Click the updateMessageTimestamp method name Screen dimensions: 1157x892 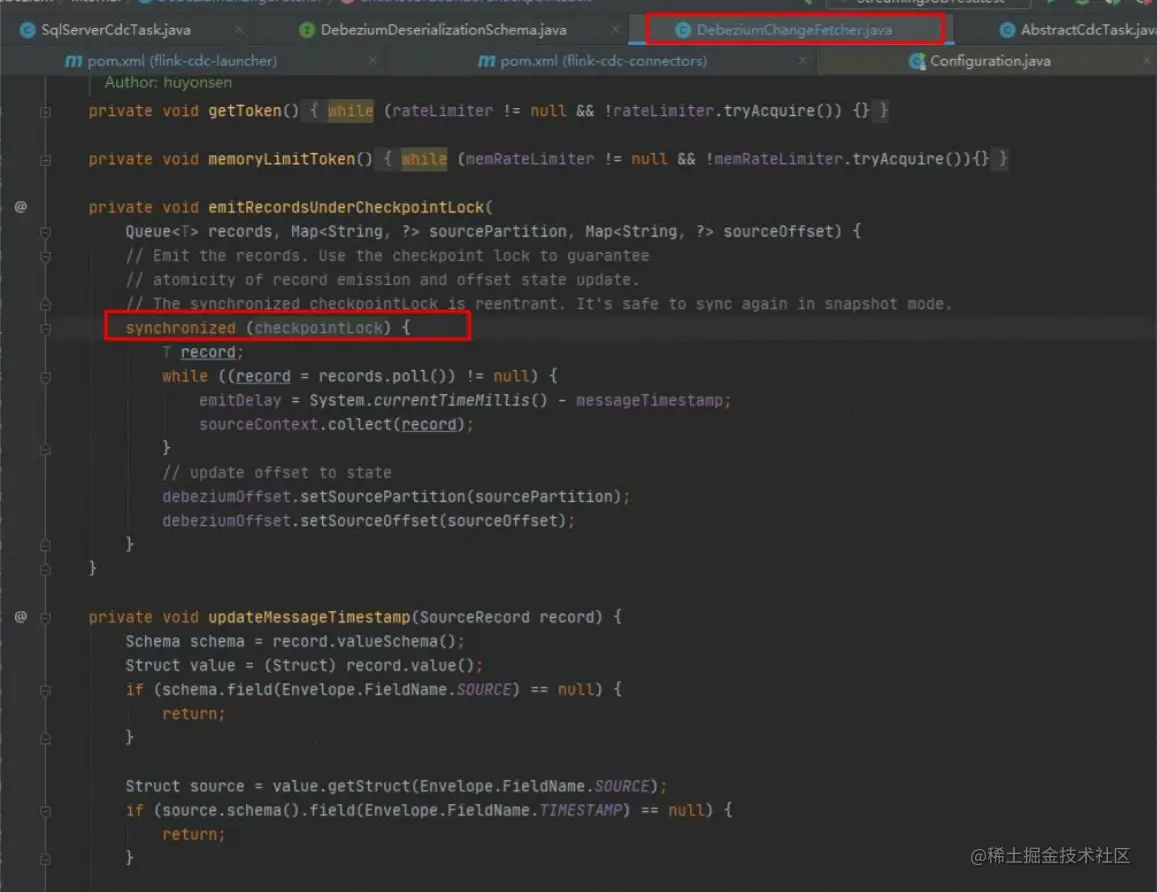point(309,617)
